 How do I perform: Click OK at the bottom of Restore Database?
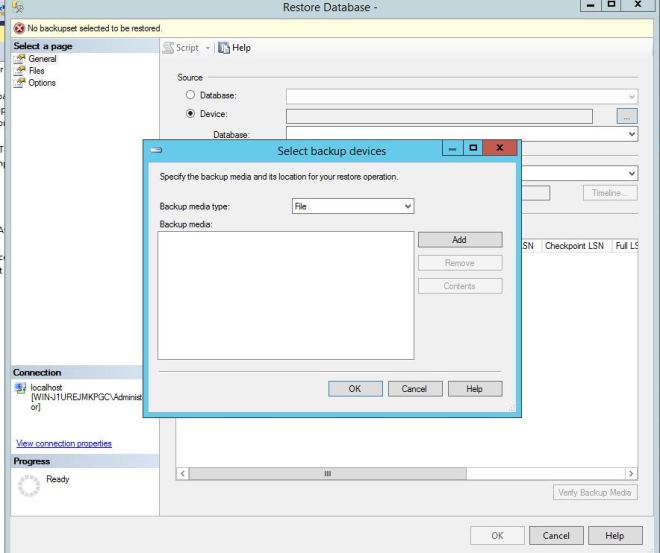tap(498, 536)
